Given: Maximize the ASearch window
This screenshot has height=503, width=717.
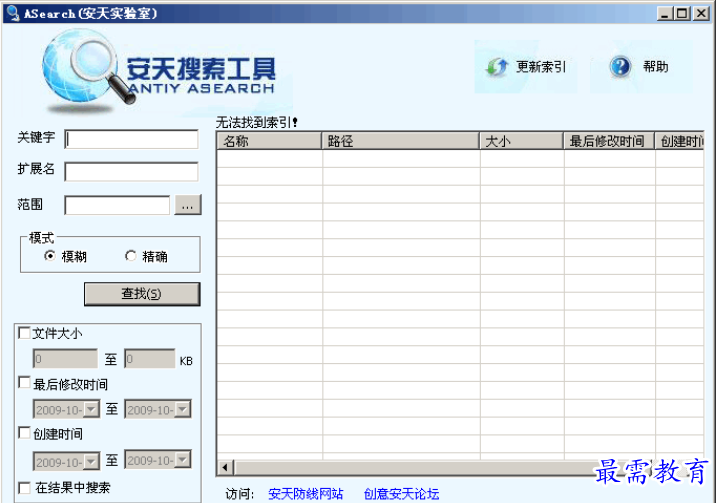Looking at the screenshot, I should 682,13.
